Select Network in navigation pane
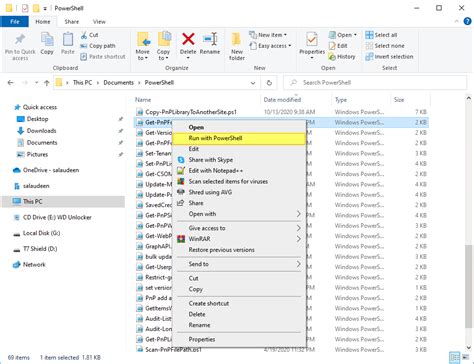This screenshot has height=364, width=474. coord(34,265)
